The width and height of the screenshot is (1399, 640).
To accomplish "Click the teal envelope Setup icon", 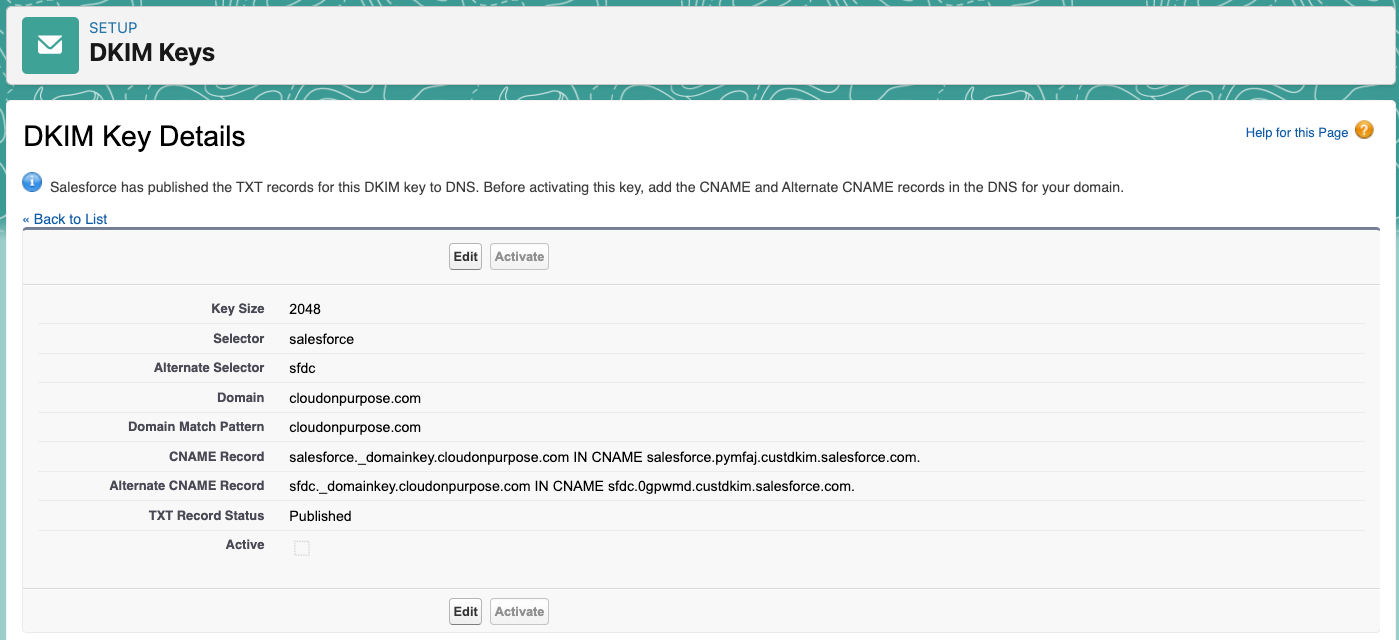I will pos(50,45).
